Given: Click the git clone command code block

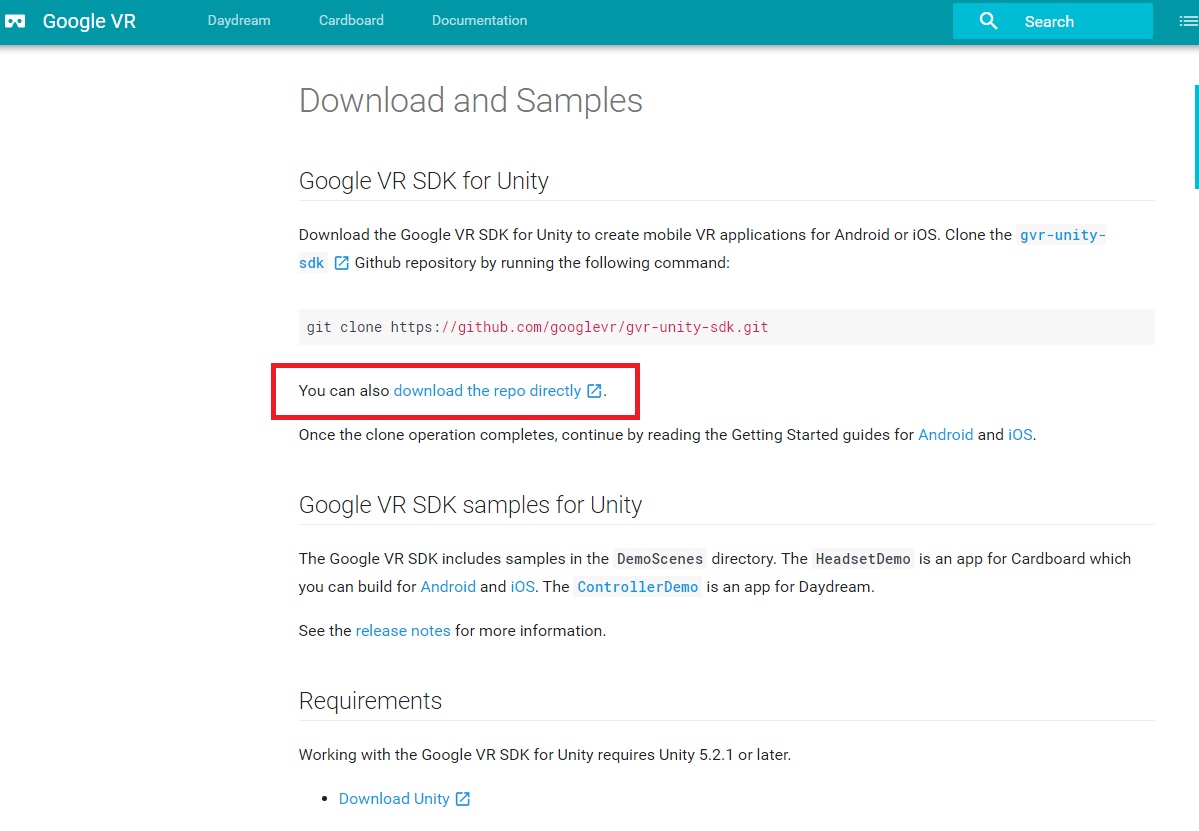Looking at the screenshot, I should (726, 327).
